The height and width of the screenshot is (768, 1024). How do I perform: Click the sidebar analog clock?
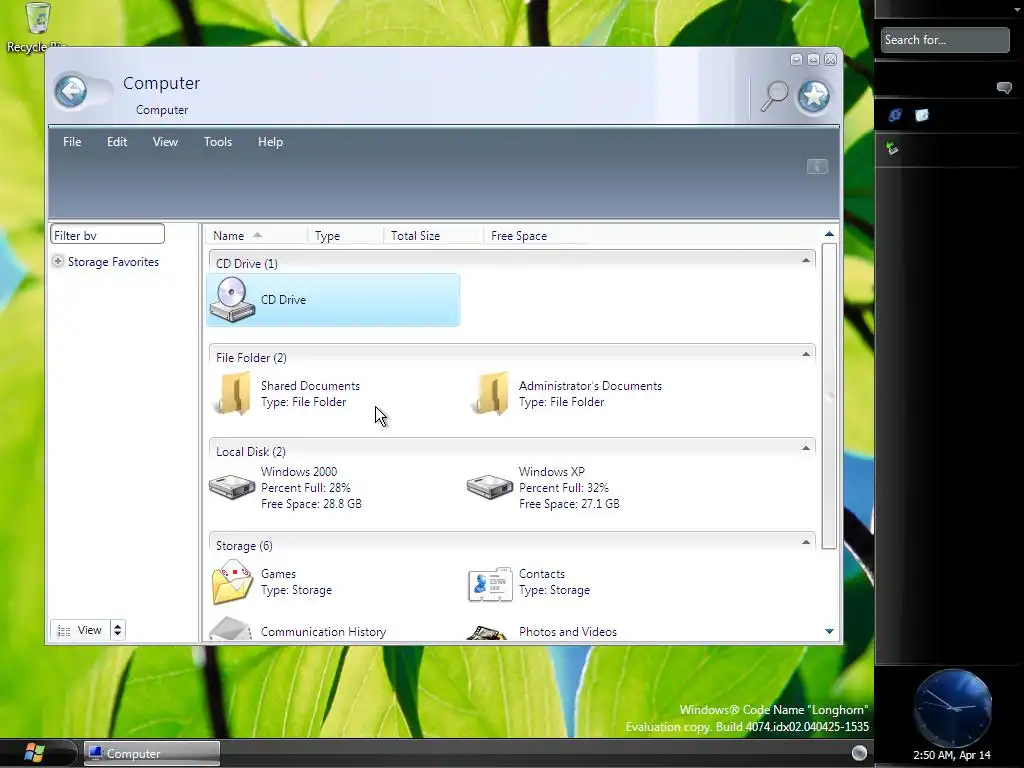(952, 707)
